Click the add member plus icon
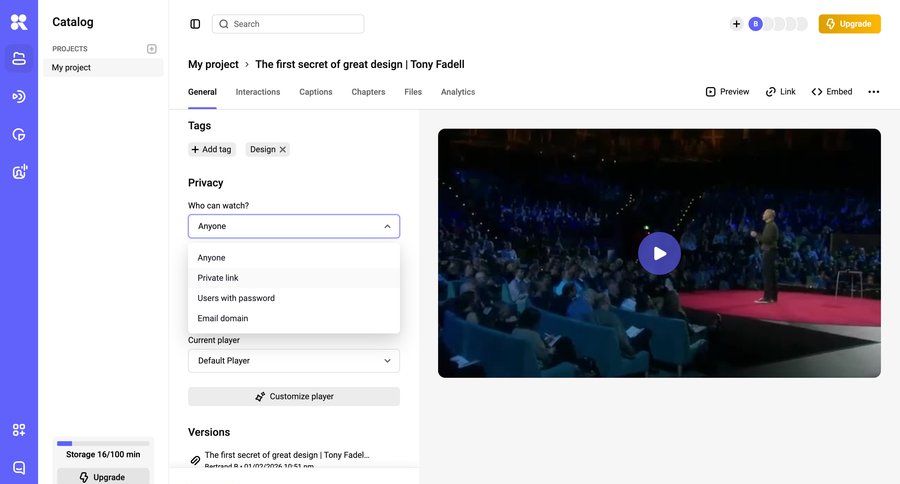This screenshot has height=484, width=900. 736,24
